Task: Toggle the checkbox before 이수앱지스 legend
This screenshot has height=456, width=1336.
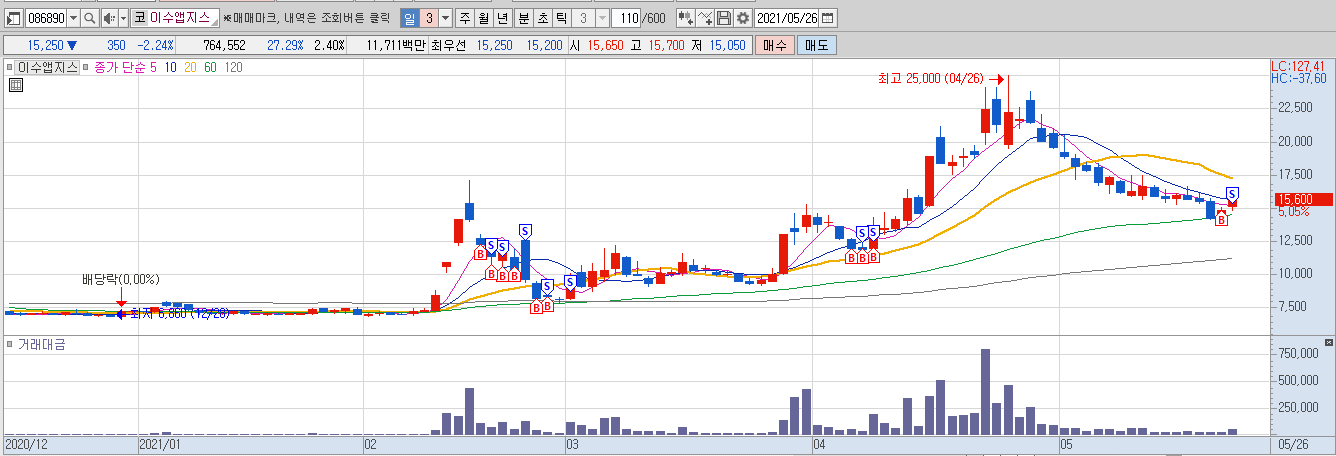Action: click(10, 67)
